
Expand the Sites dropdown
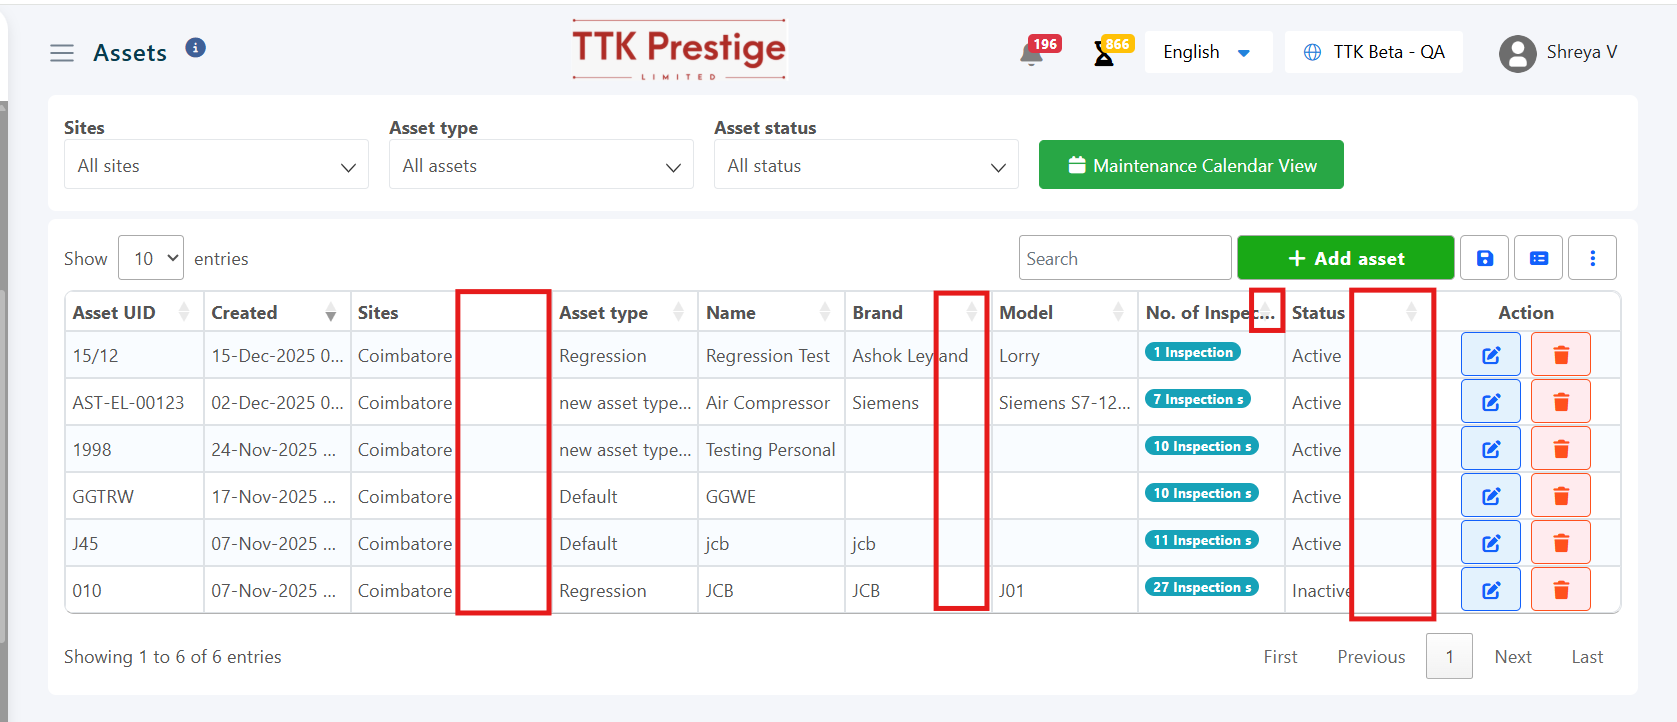(x=216, y=165)
